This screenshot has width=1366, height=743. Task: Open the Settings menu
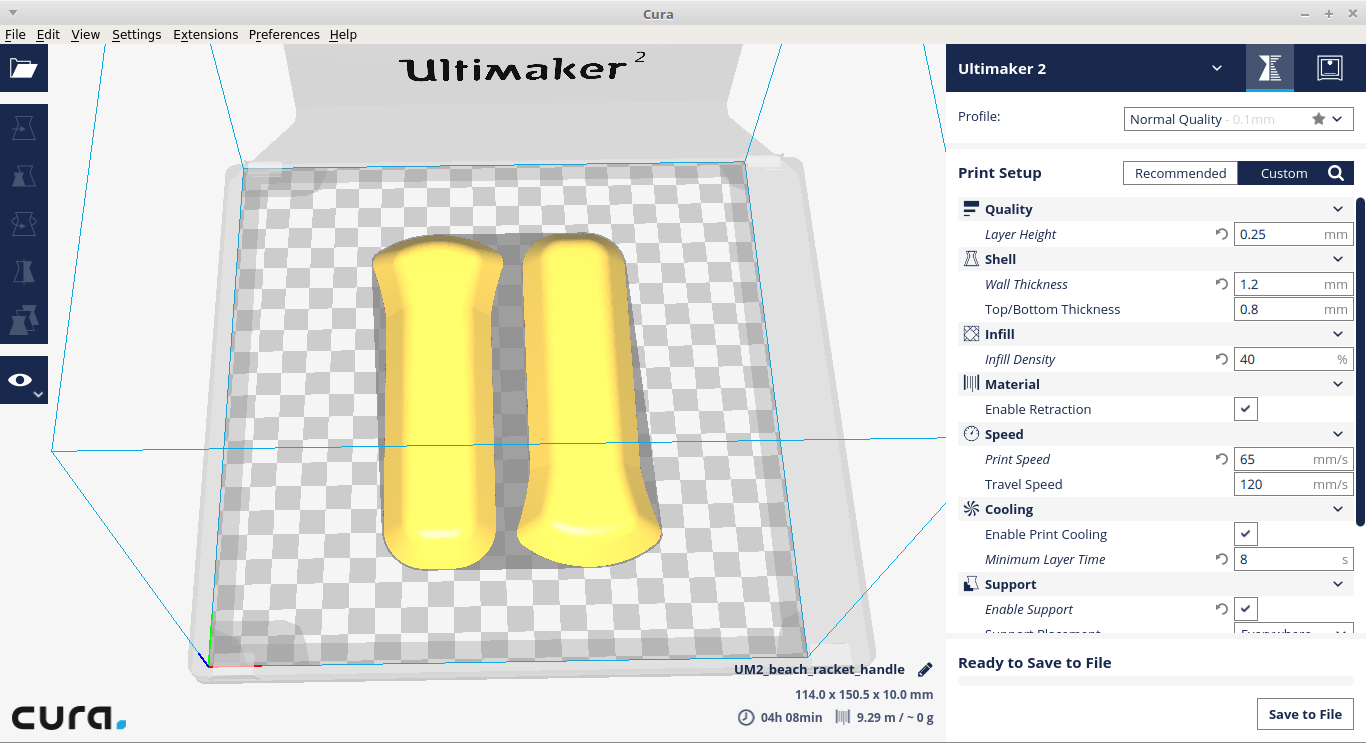point(136,34)
